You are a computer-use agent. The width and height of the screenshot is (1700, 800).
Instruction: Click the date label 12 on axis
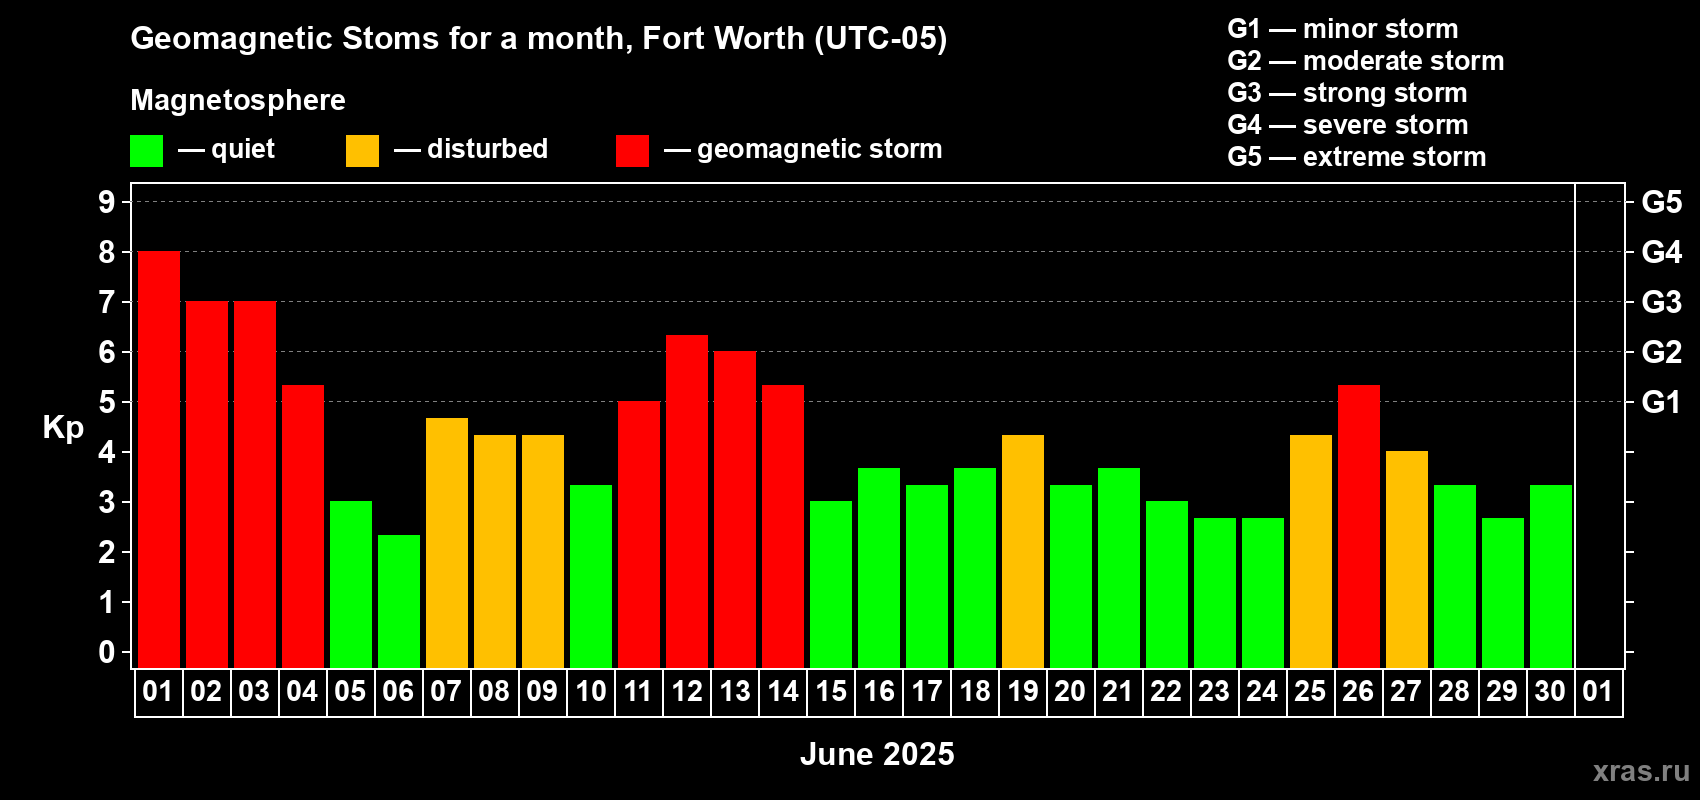[687, 692]
